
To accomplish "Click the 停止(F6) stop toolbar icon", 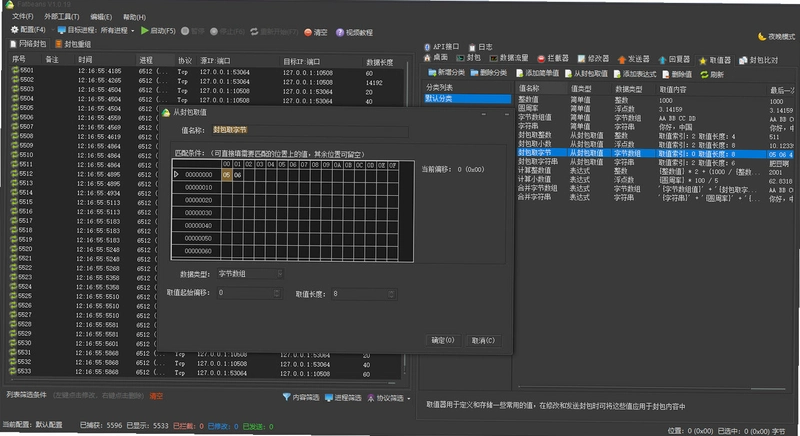I will point(214,31).
